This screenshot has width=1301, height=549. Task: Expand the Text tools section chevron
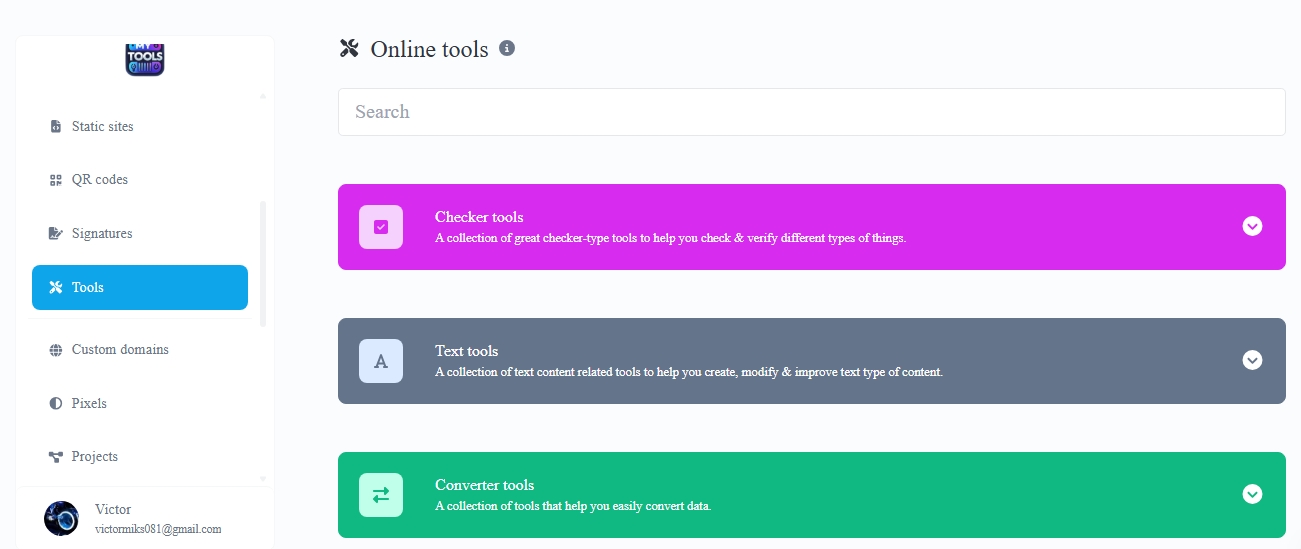1252,360
